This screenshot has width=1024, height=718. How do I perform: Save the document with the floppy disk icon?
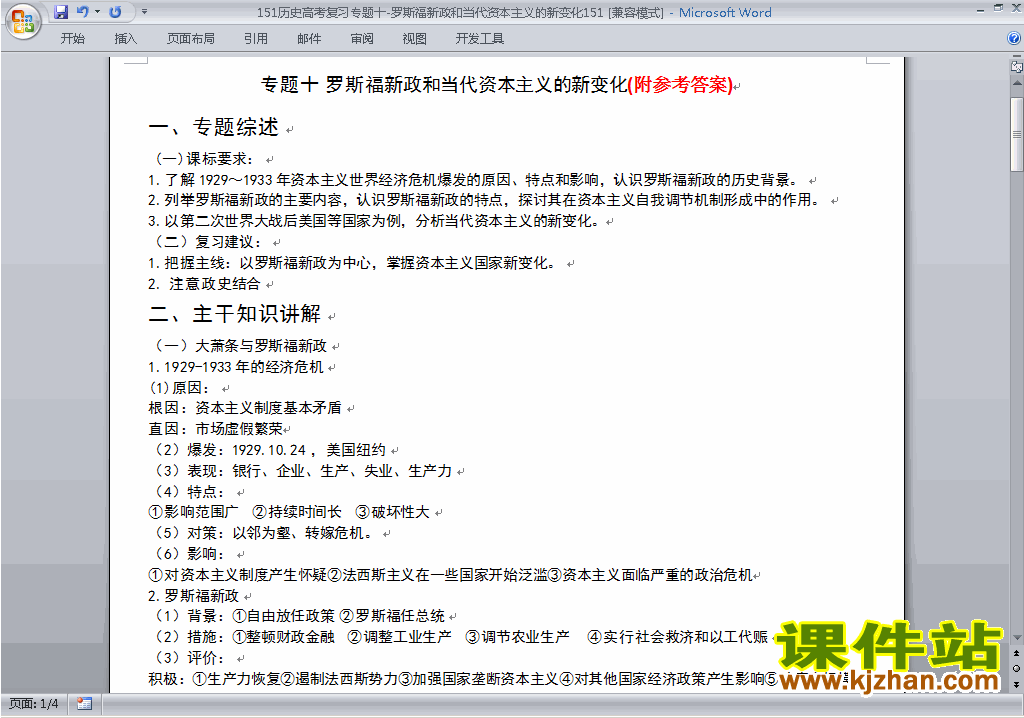(61, 12)
